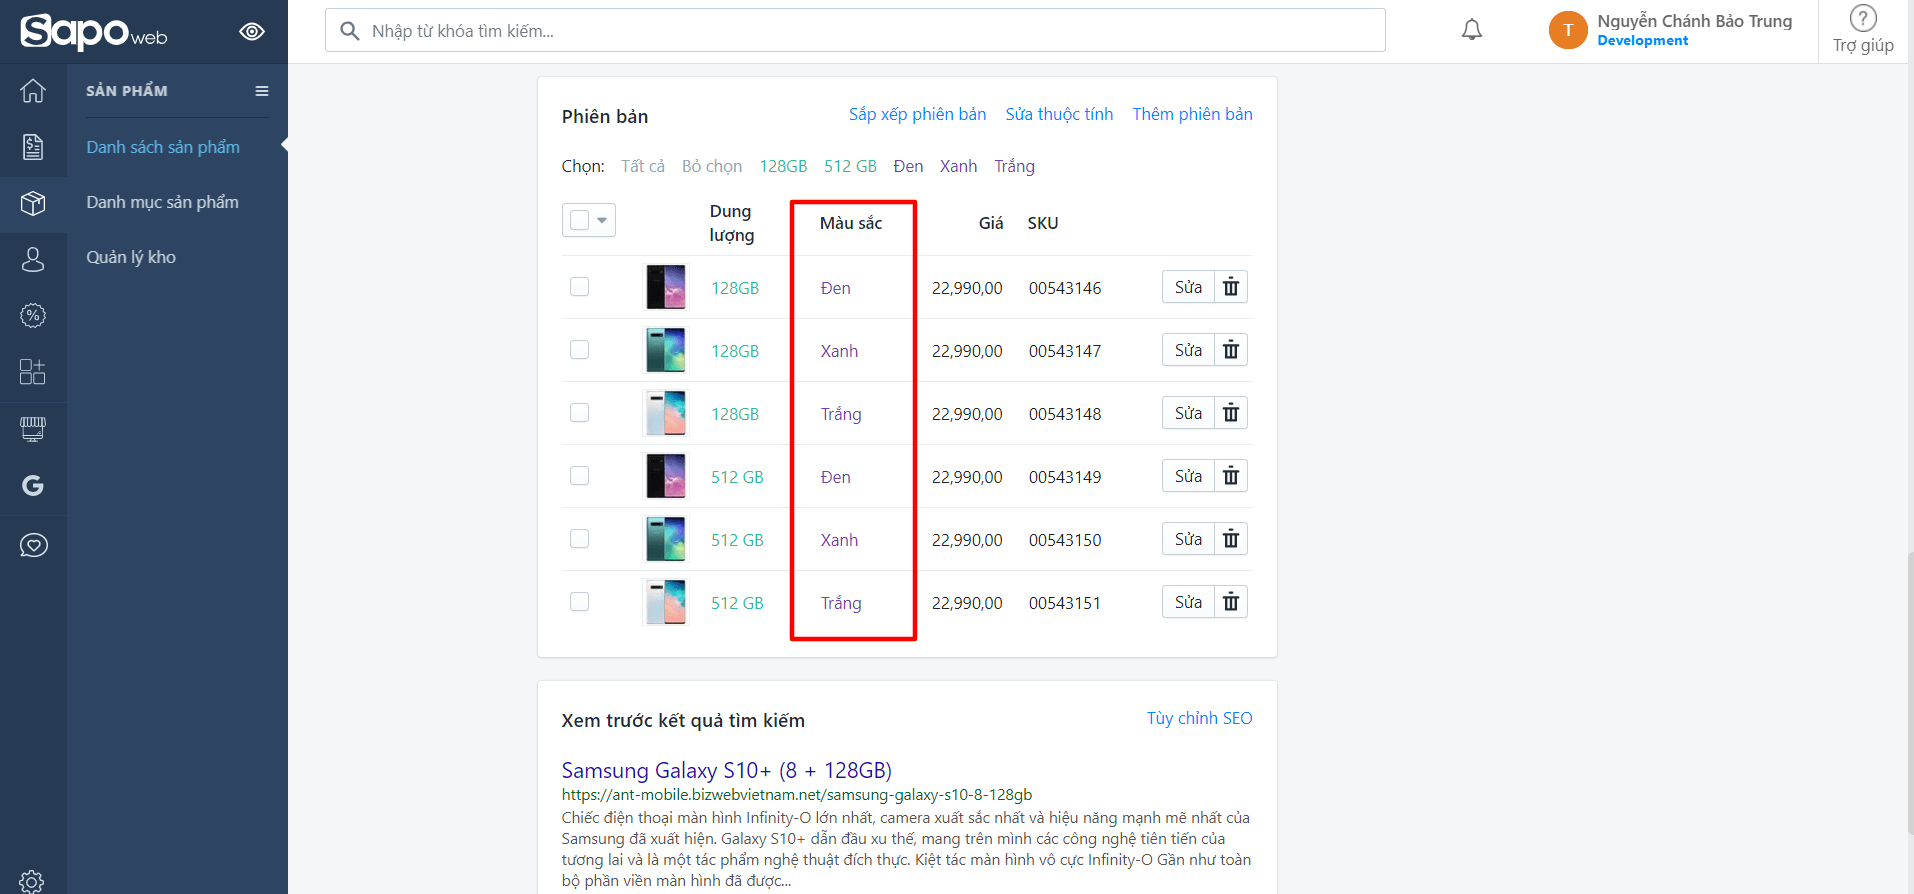Choose Tất cả in the Chọn filter row
Image resolution: width=1914 pixels, height=894 pixels.
tap(643, 166)
